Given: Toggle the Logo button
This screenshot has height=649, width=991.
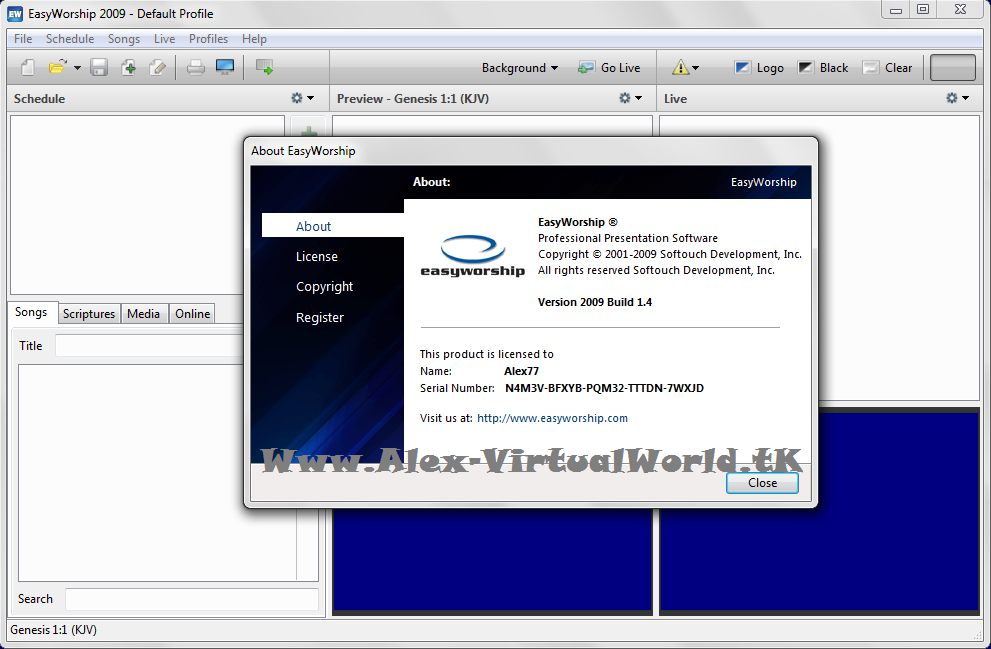Looking at the screenshot, I should tap(759, 68).
